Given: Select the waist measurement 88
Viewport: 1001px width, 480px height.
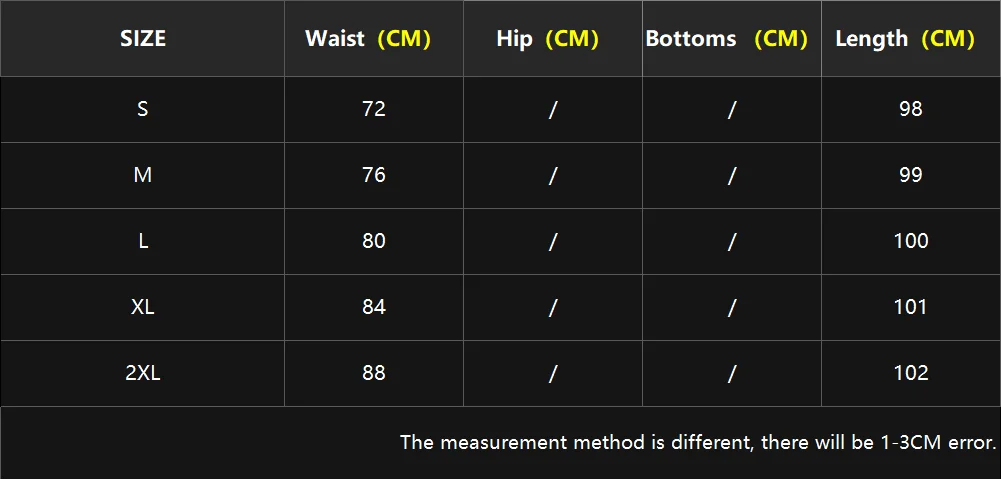Looking at the screenshot, I should [374, 373].
